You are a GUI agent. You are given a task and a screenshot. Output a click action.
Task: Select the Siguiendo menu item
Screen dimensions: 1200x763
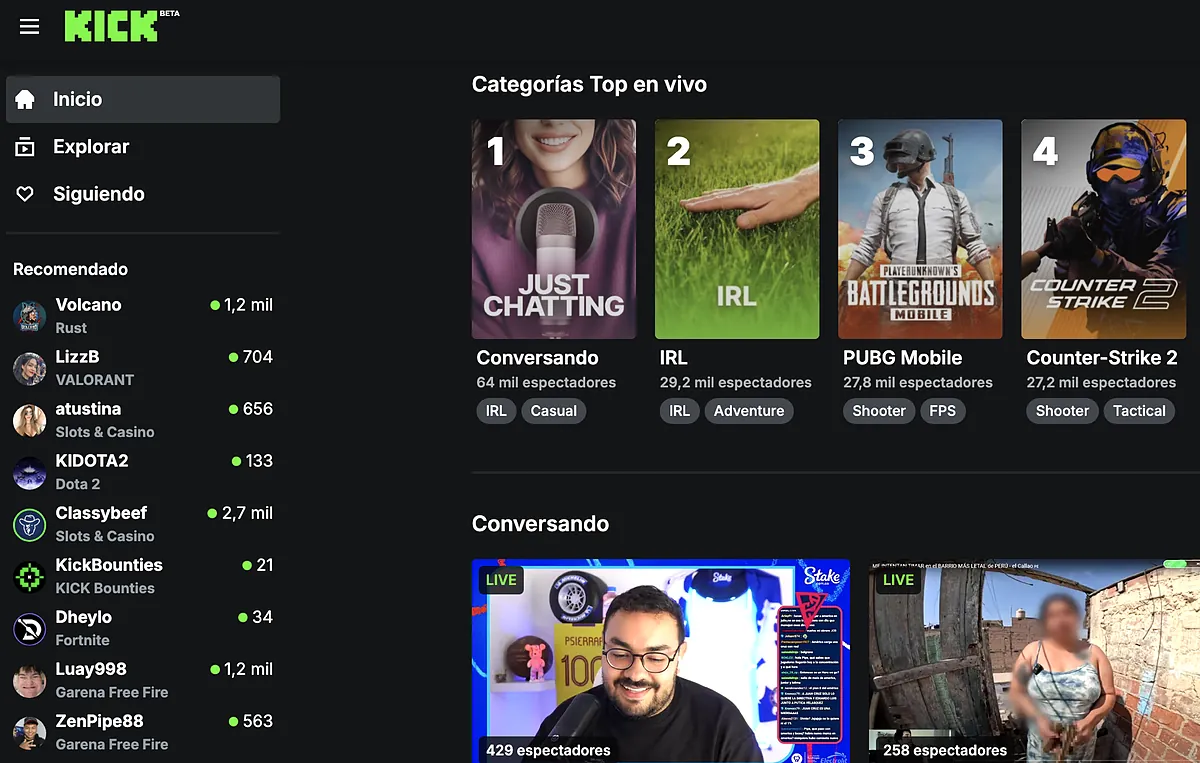pyautogui.click(x=143, y=194)
